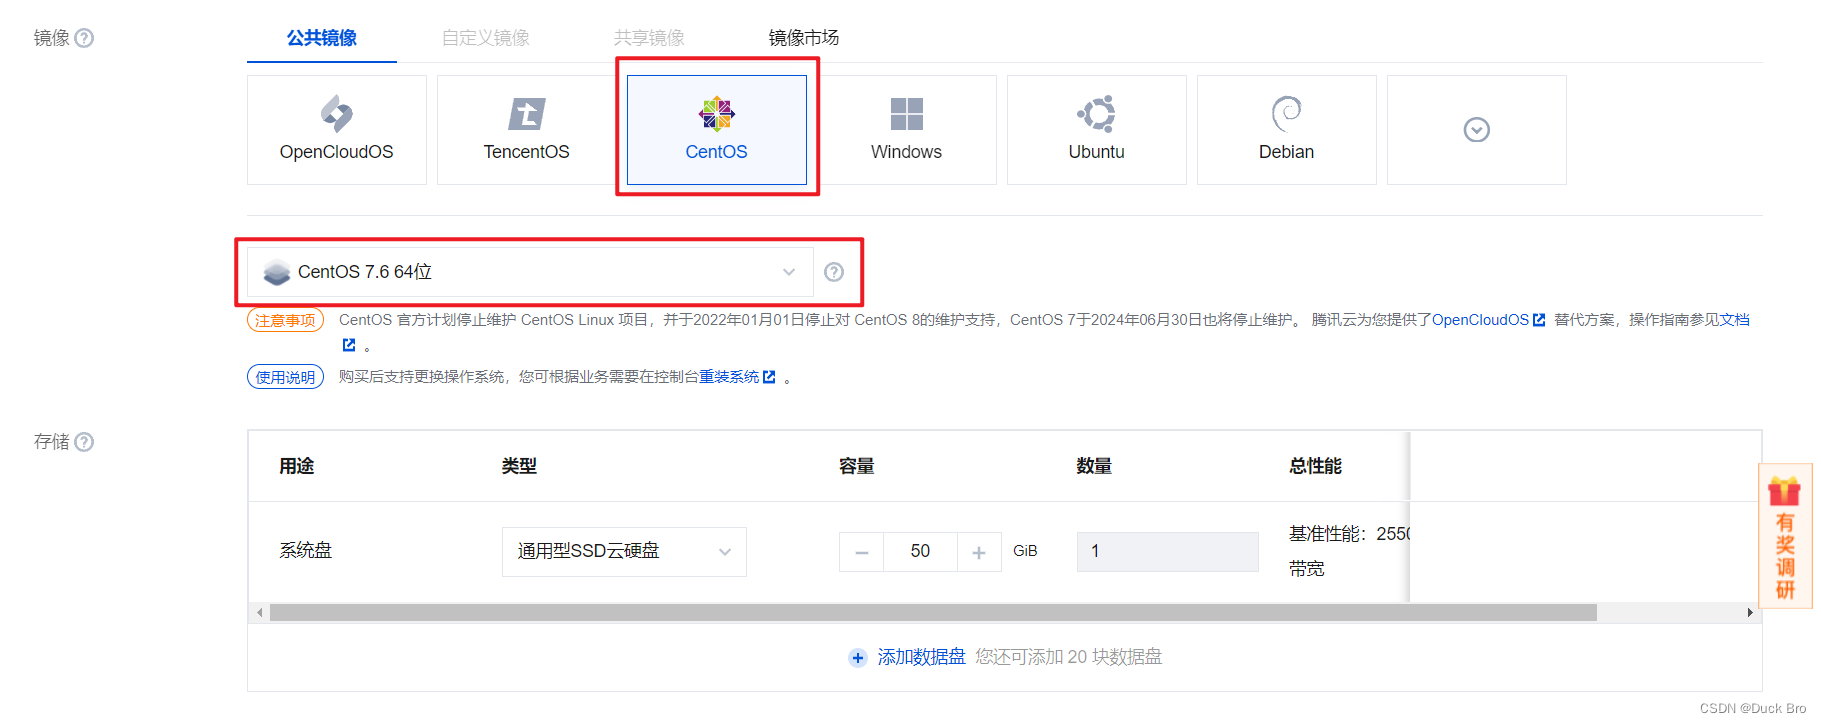The height and width of the screenshot is (723, 1821).
Task: Click the 用途 column header
Action: tap(297, 466)
